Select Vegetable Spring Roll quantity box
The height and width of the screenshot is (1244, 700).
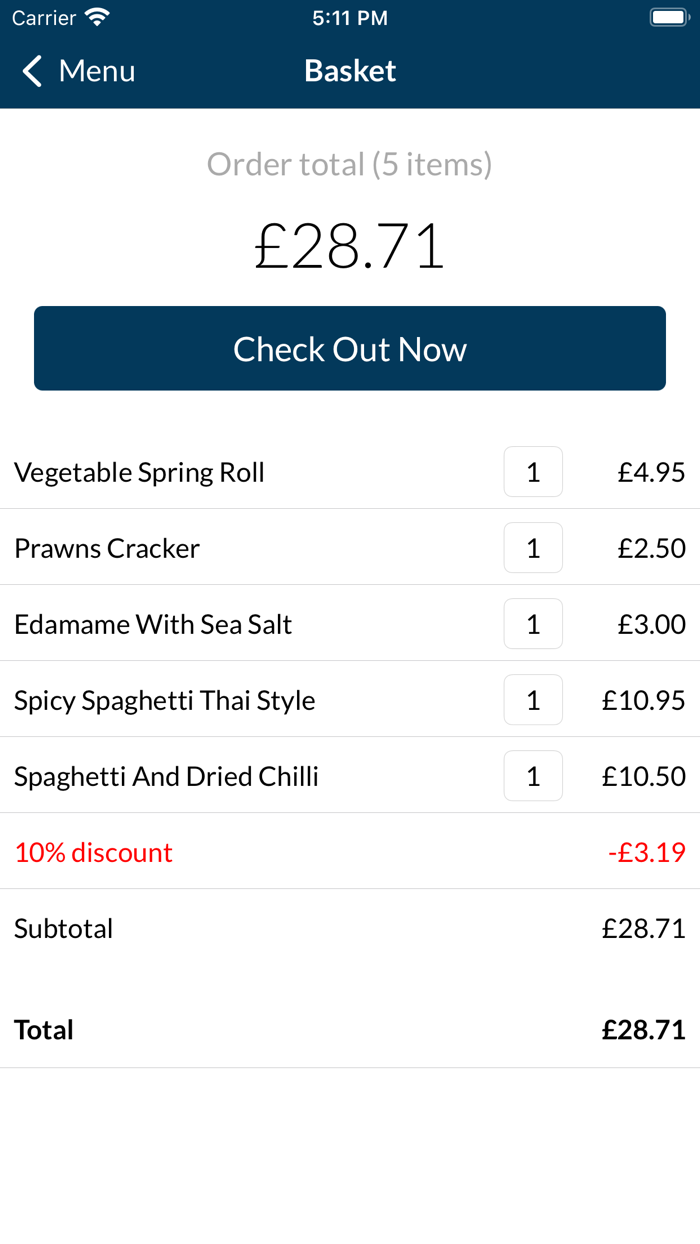pos(533,472)
